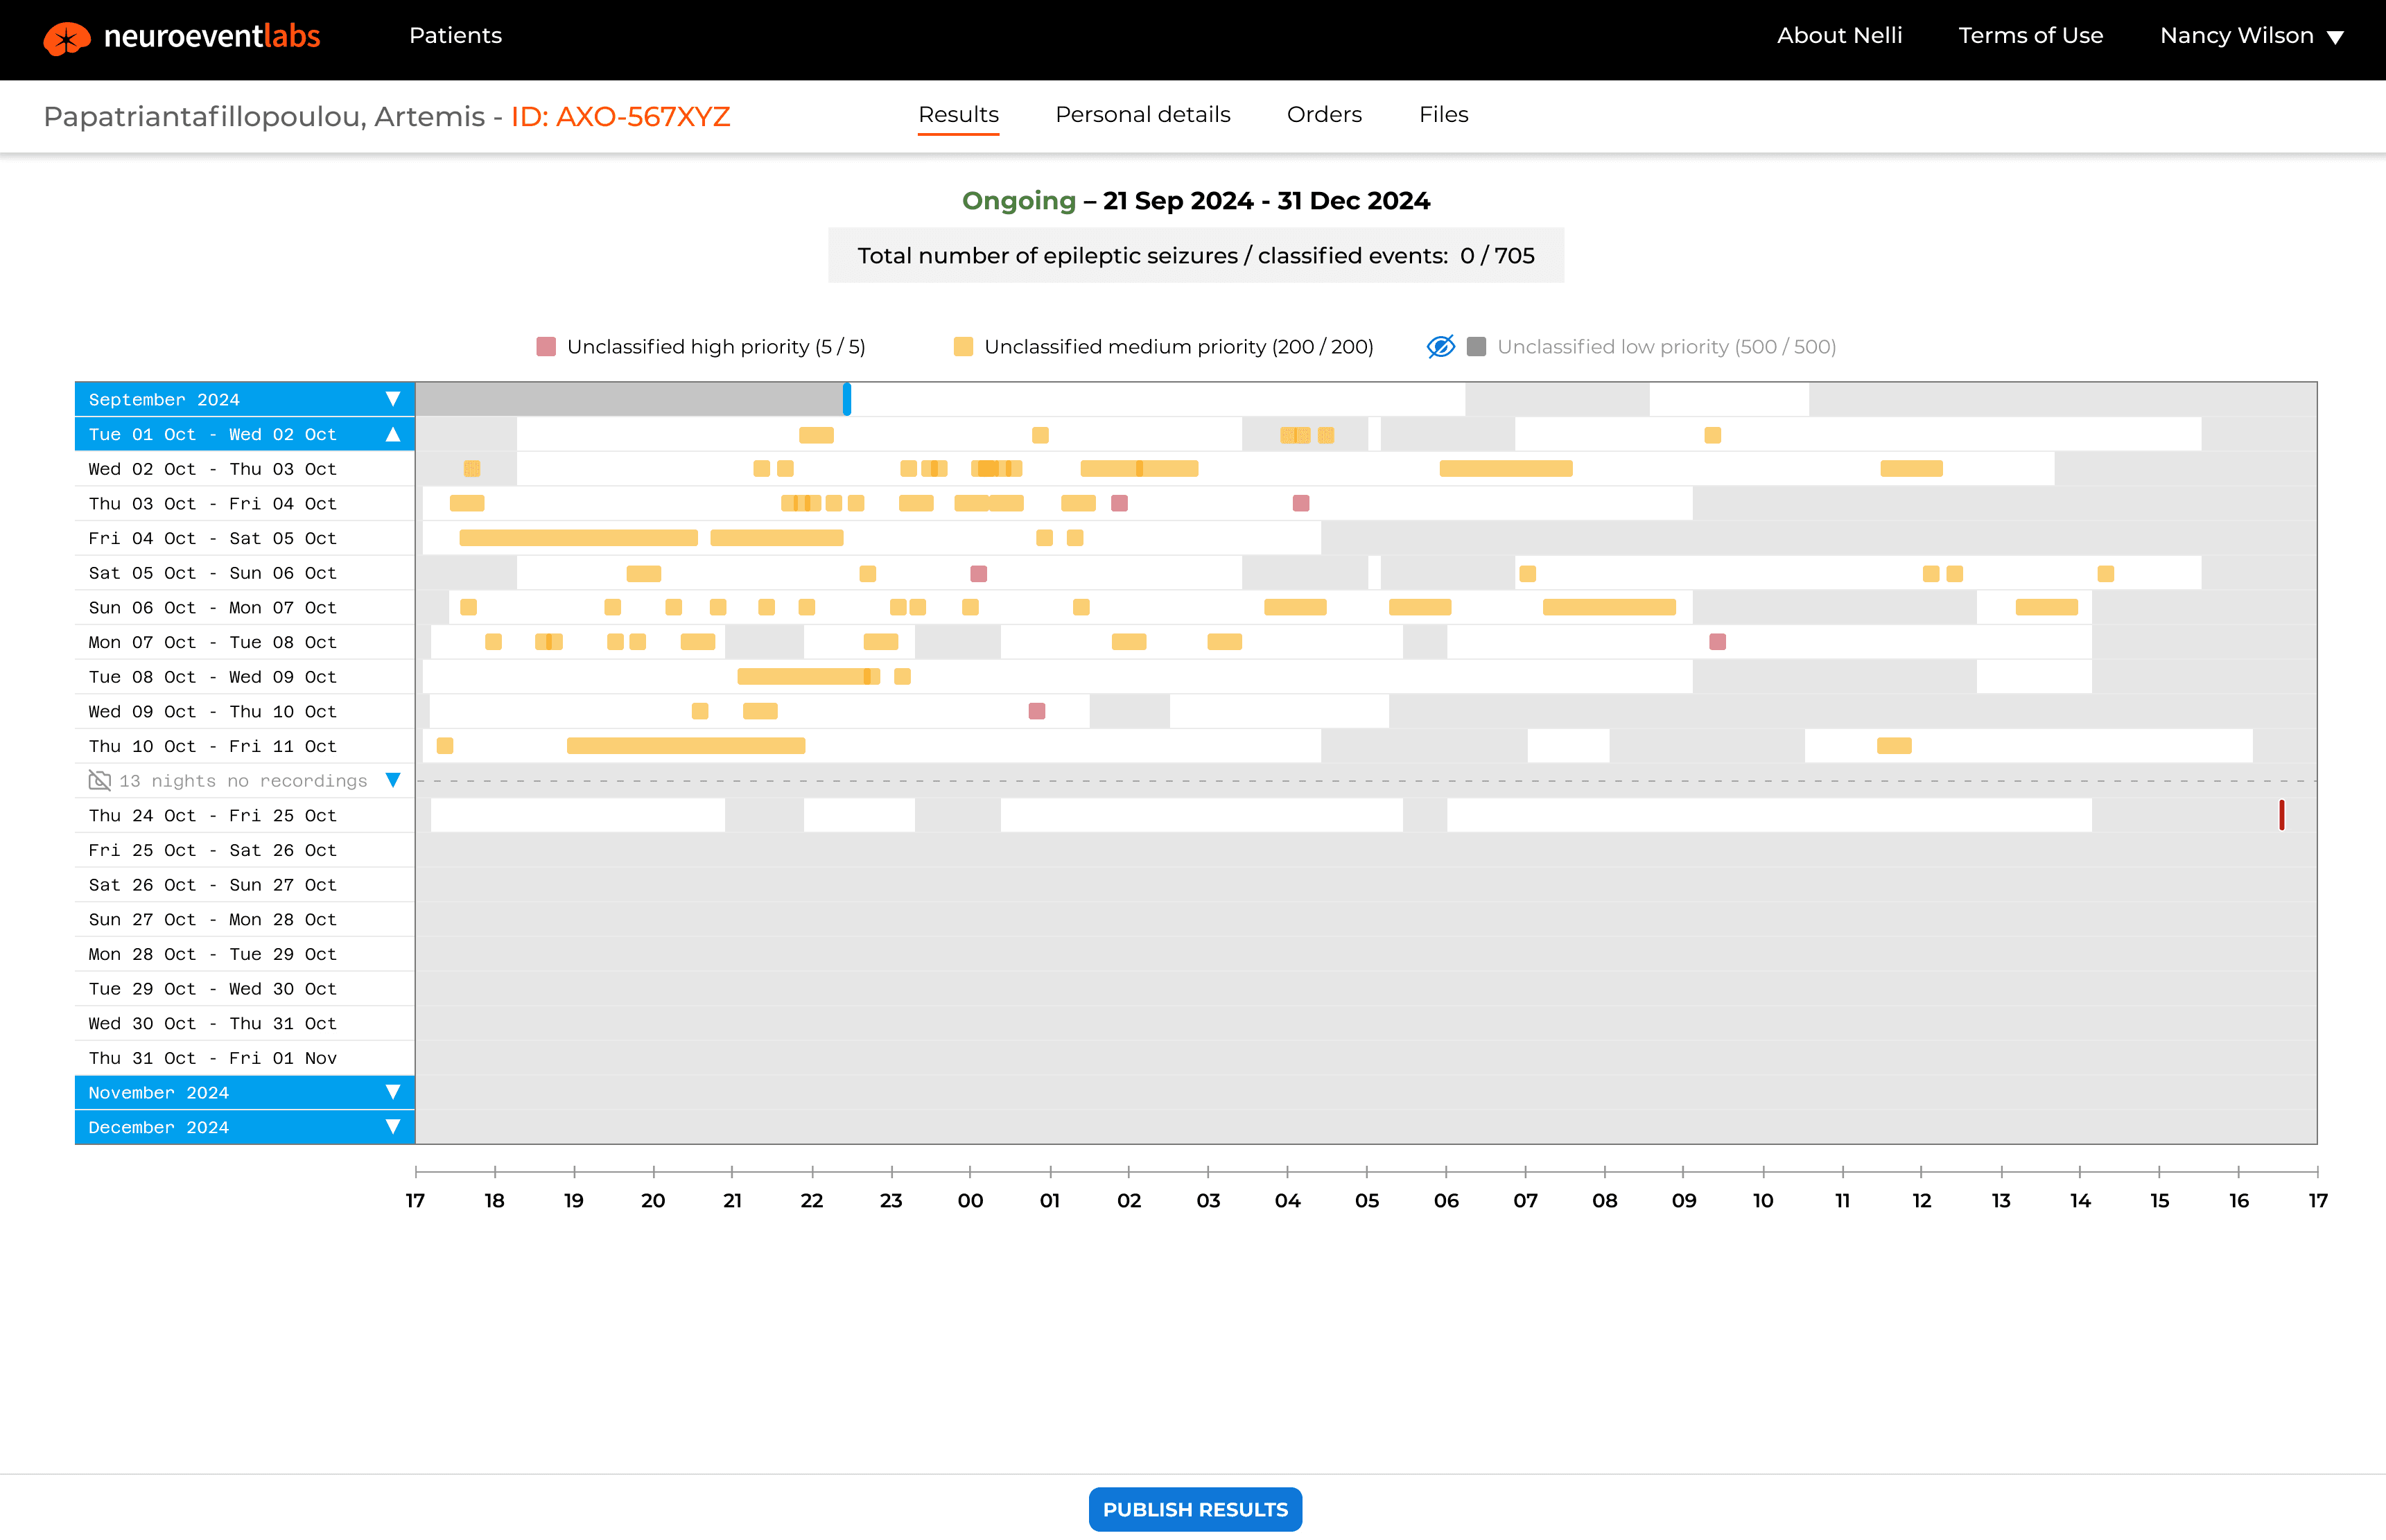Expand the December 2024 section
Screen dimensions: 2386x1540
click(x=393, y=1127)
